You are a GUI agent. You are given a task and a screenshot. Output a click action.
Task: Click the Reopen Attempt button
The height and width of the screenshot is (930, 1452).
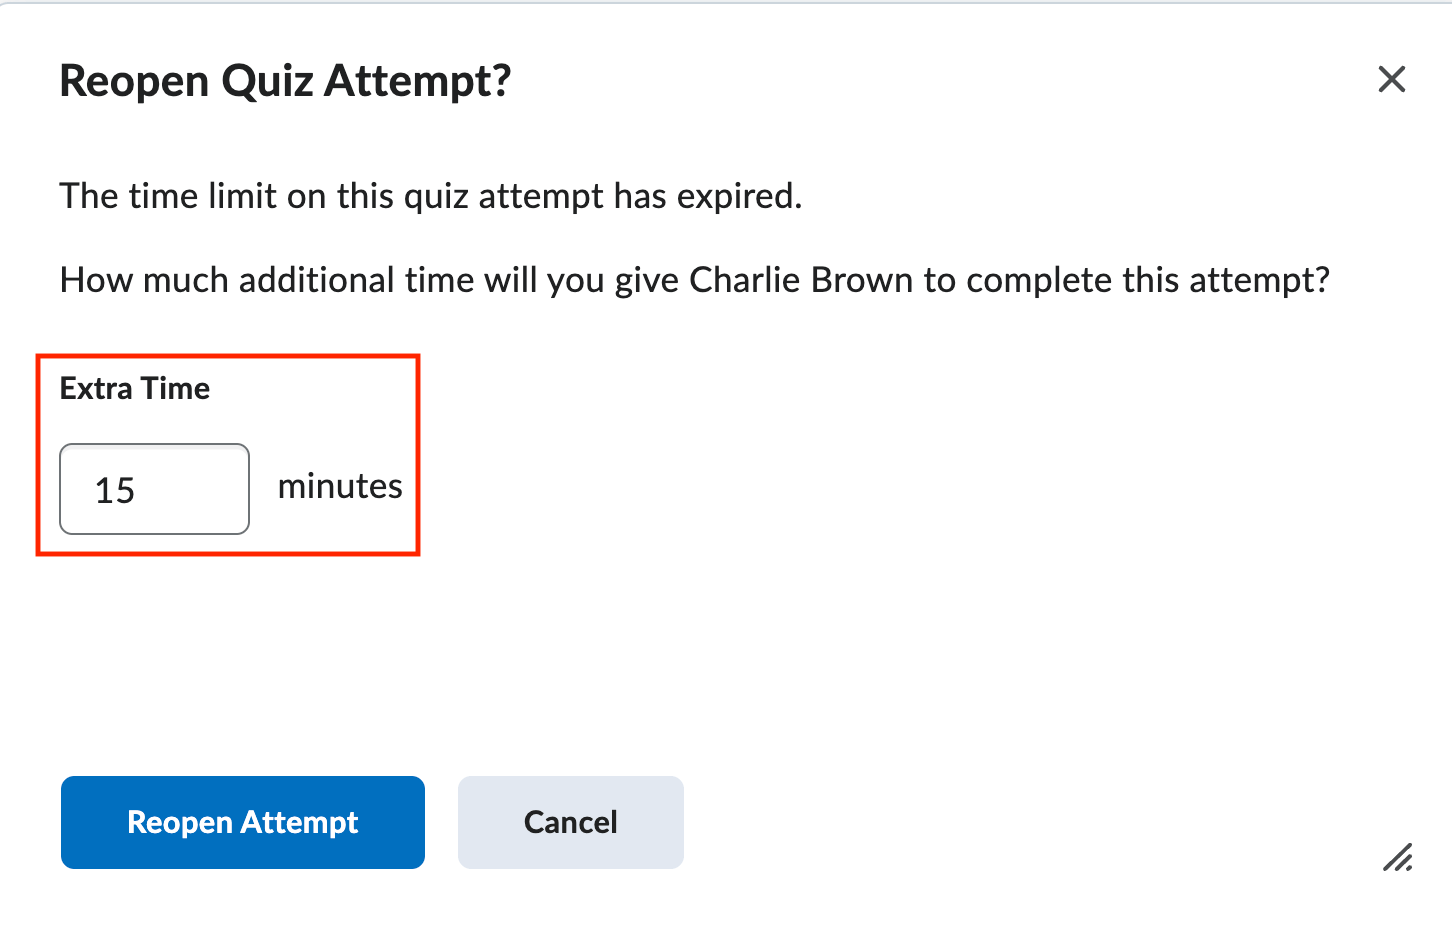[x=242, y=822]
